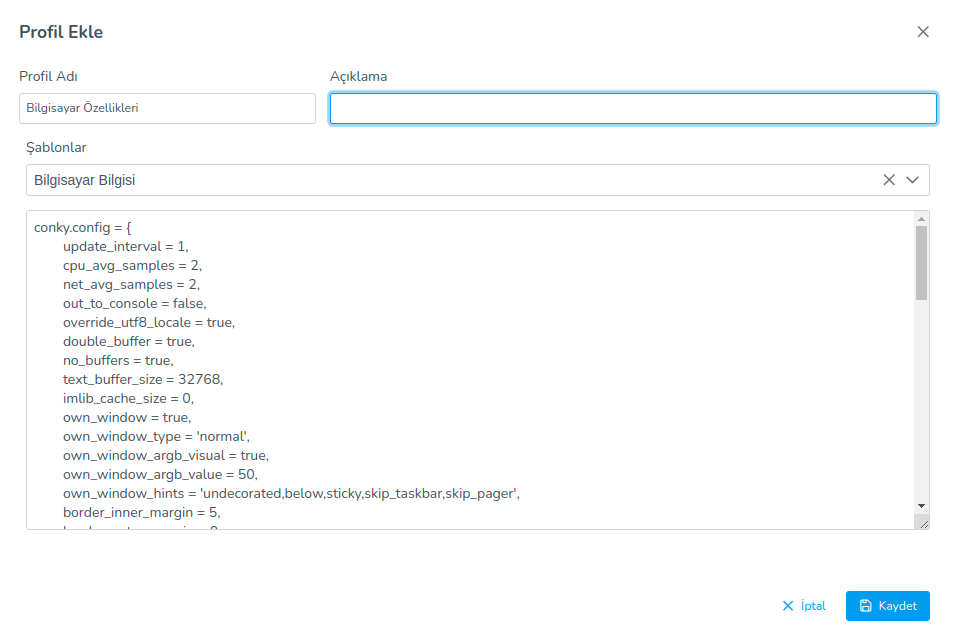The height and width of the screenshot is (639, 956).
Task: Click the İptal cancel link
Action: 813,606
